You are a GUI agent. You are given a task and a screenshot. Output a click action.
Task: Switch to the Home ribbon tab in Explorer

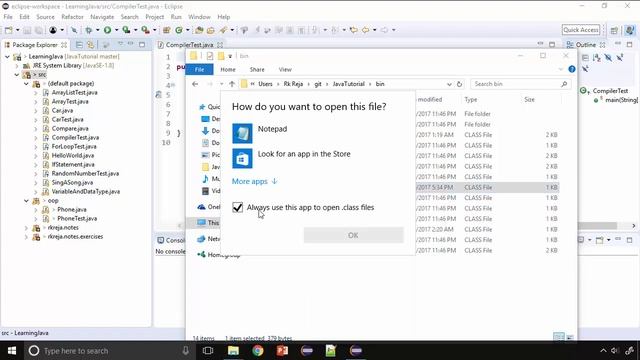[228, 69]
